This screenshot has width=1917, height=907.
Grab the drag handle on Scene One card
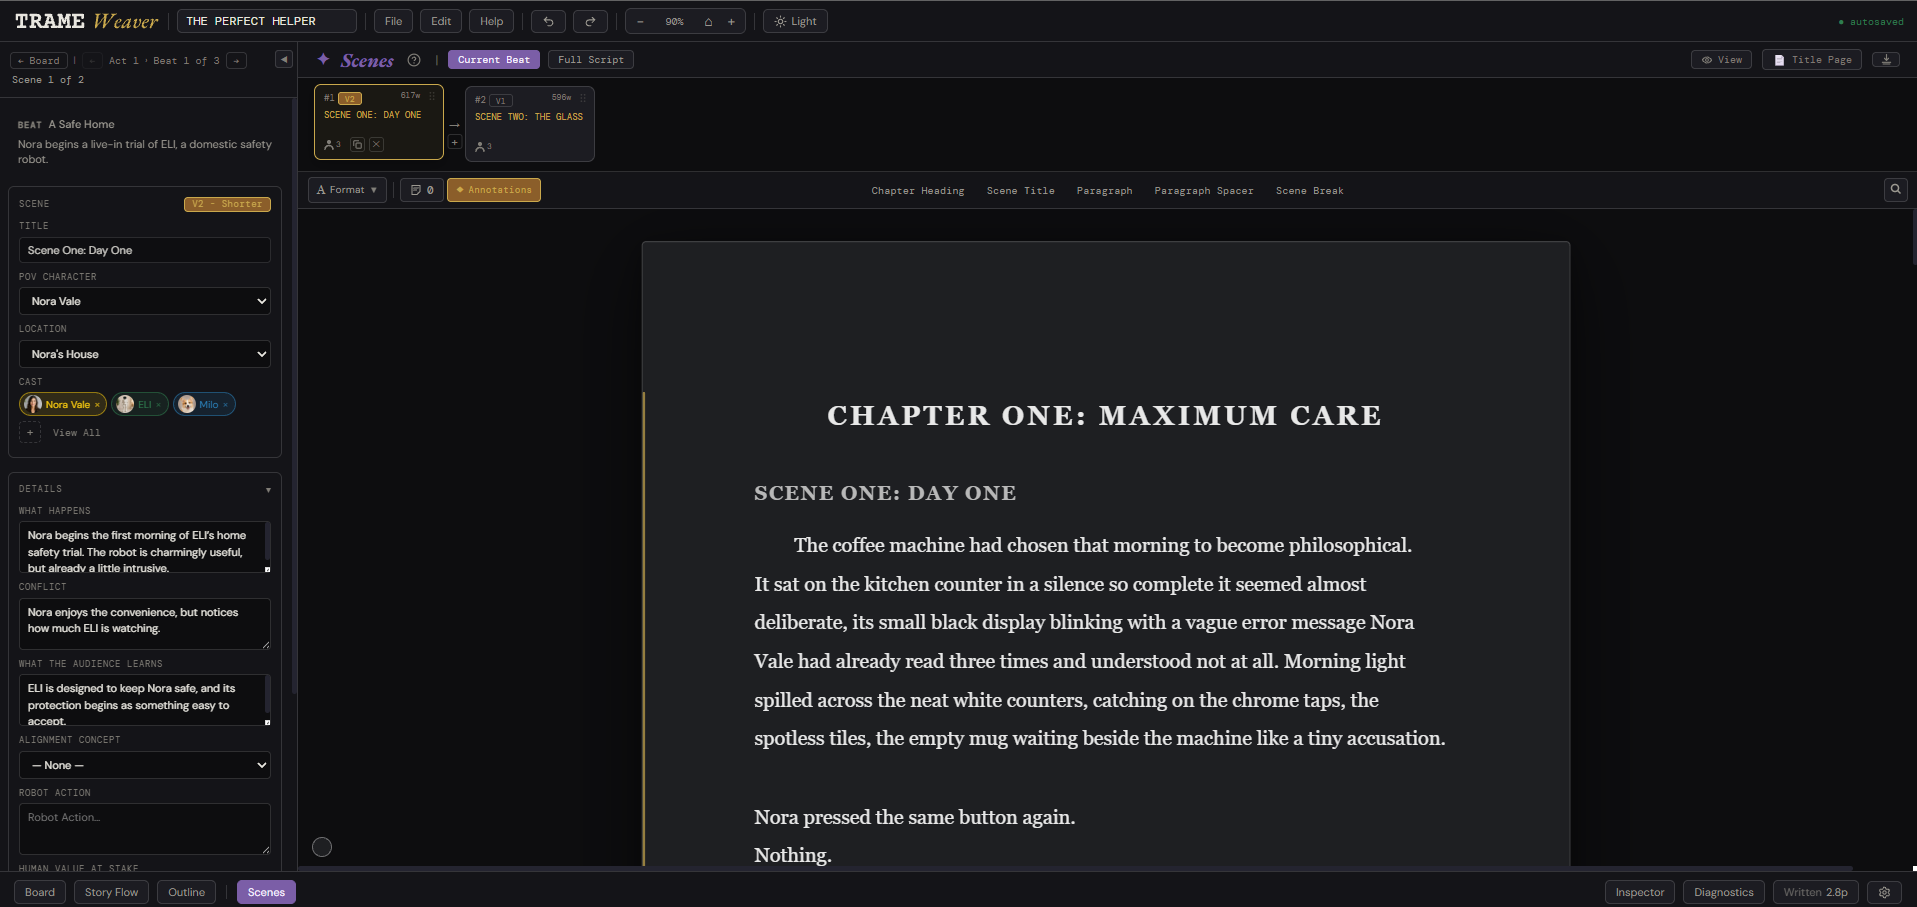432,96
